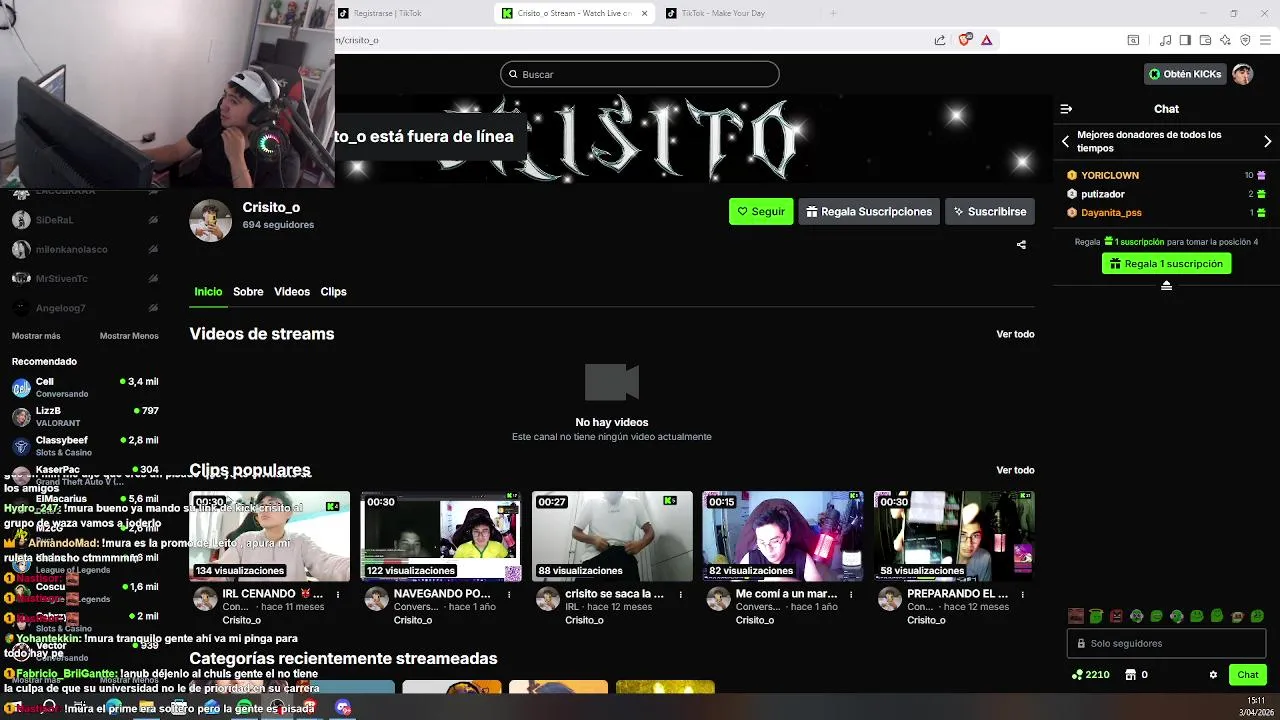Viewport: 1280px width, 720px height.
Task: Click the share page icon in address bar
Action: (x=940, y=40)
